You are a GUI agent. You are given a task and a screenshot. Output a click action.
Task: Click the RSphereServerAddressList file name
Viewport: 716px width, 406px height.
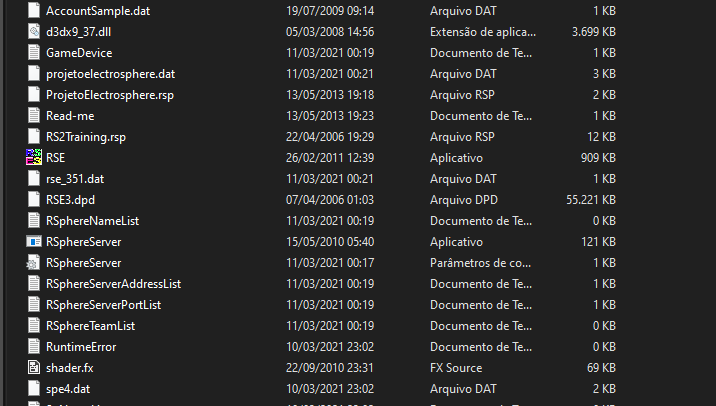point(113,284)
